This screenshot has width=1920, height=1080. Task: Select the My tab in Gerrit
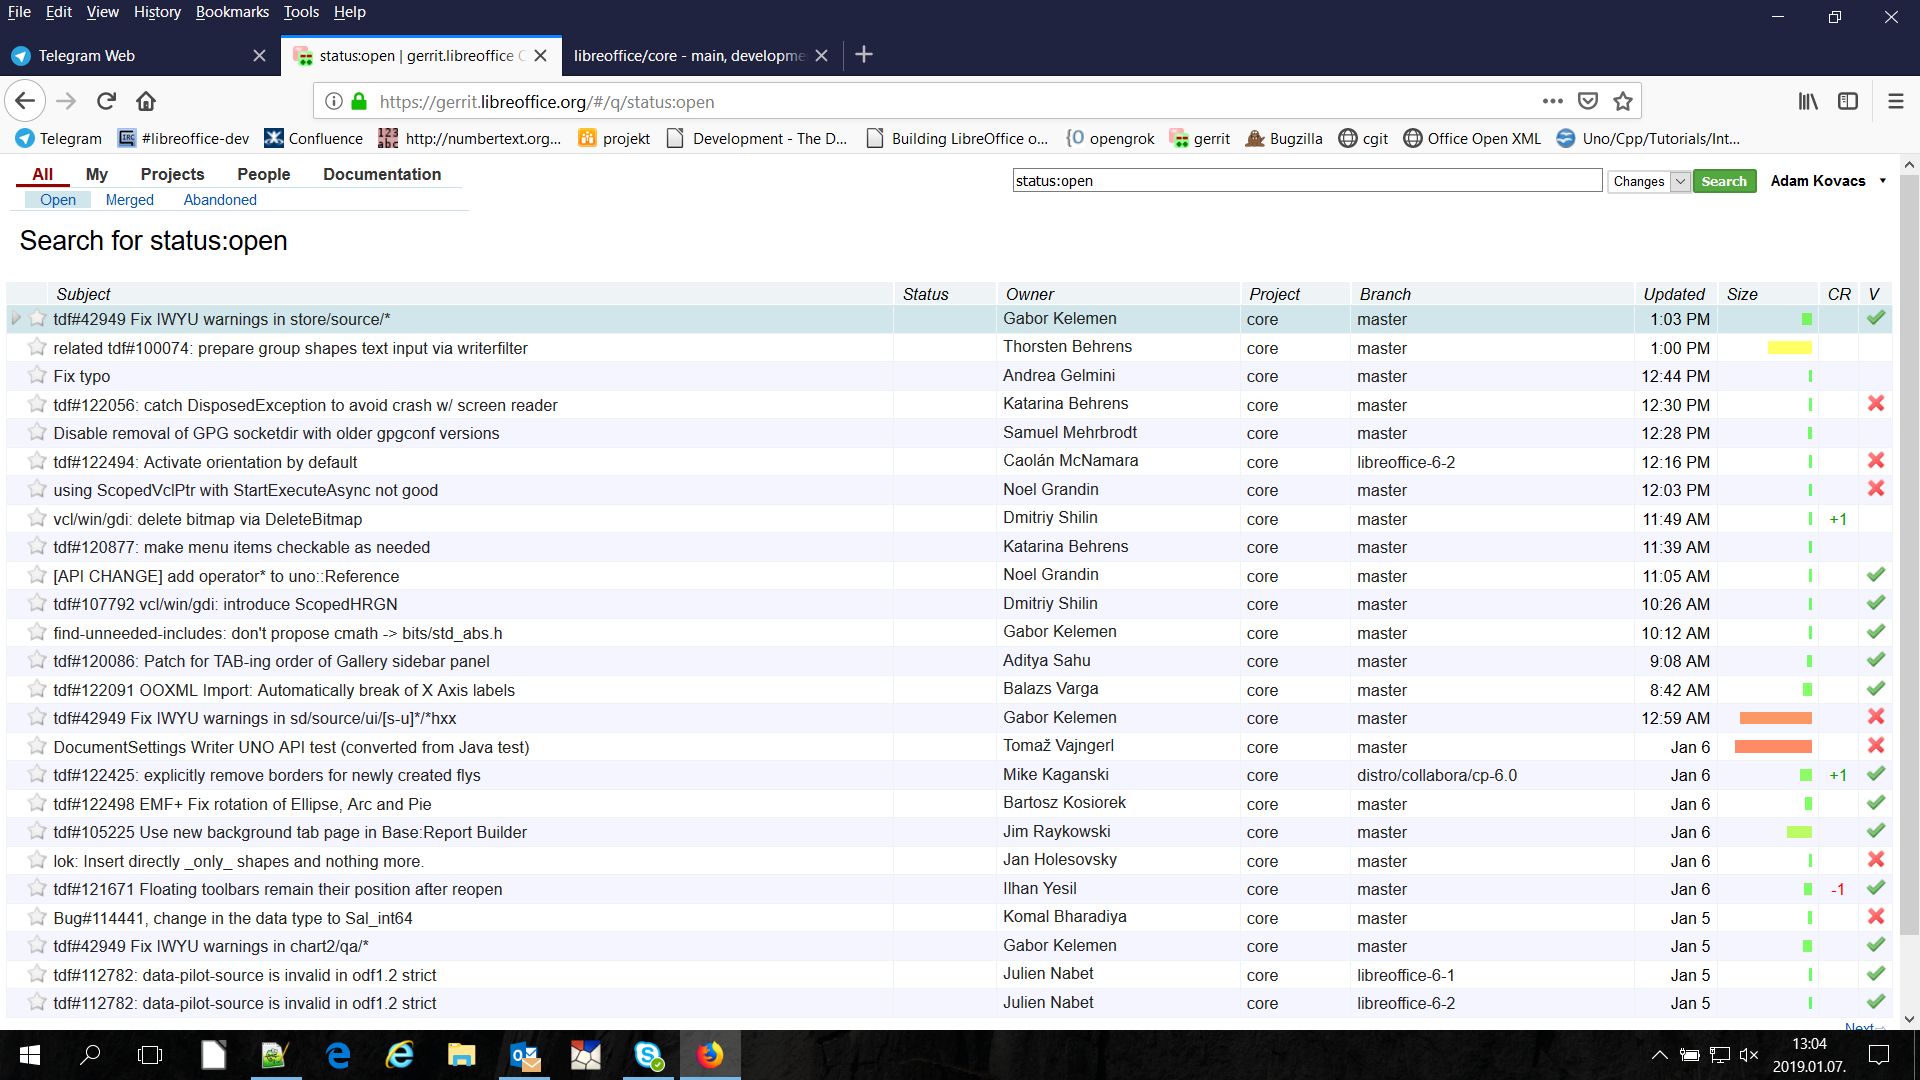coord(97,174)
